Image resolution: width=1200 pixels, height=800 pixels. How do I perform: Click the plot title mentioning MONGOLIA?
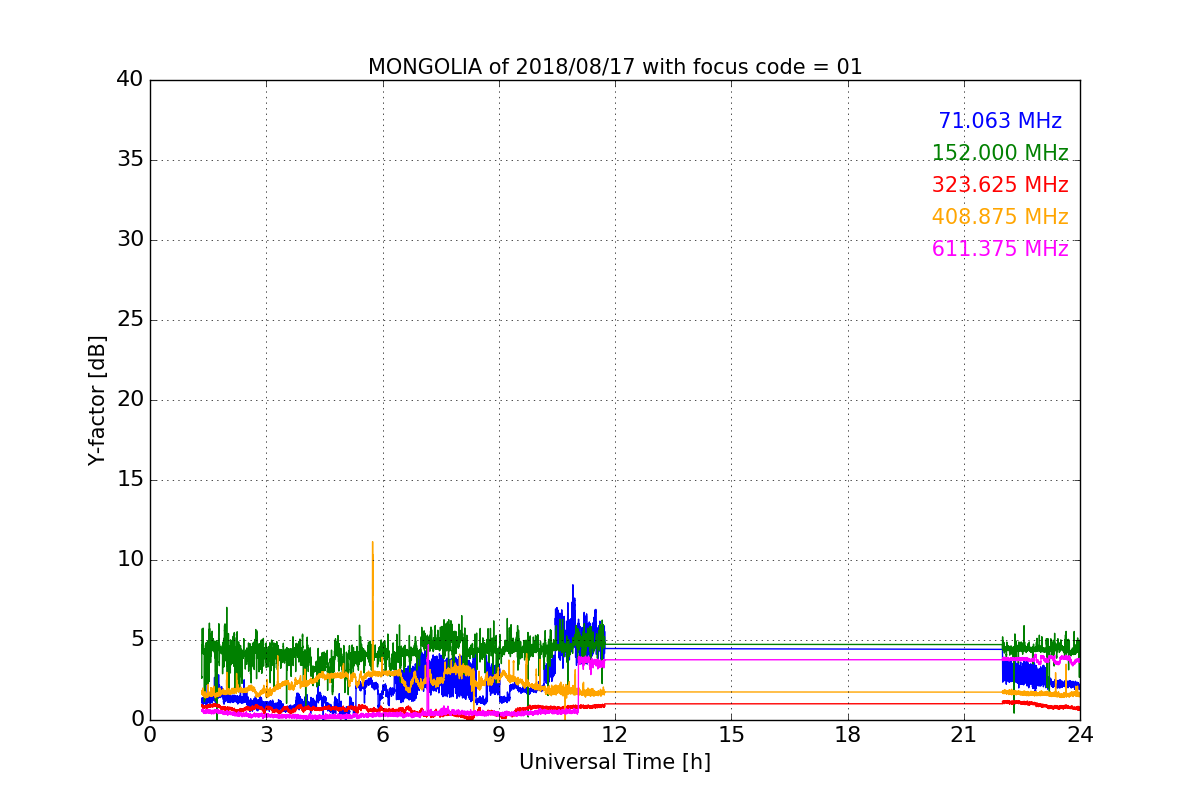pos(615,67)
